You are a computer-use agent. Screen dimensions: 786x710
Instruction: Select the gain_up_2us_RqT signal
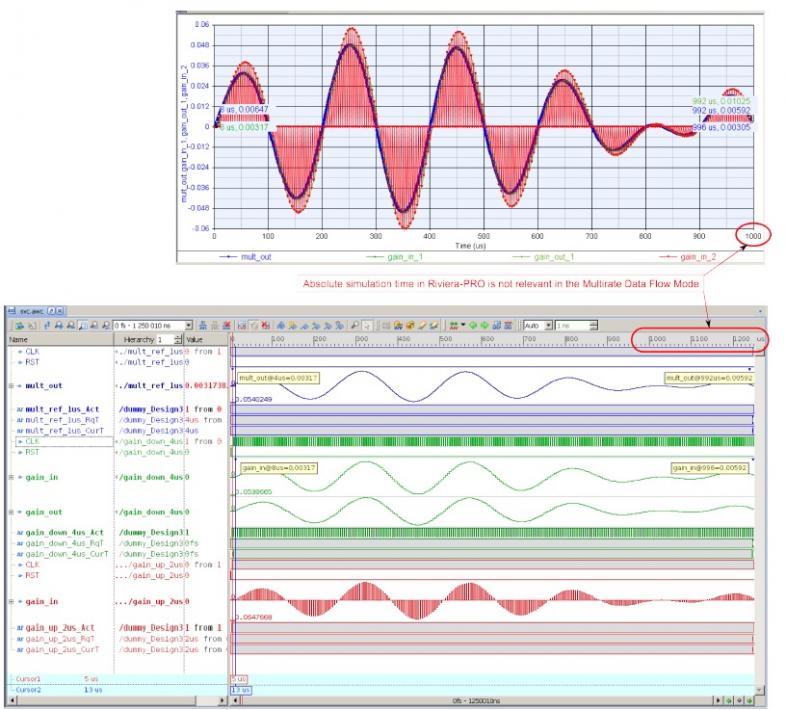click(60, 639)
